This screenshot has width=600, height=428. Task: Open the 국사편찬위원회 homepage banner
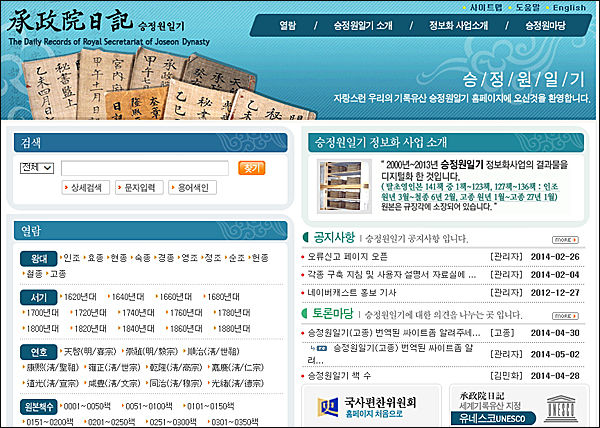372,406
